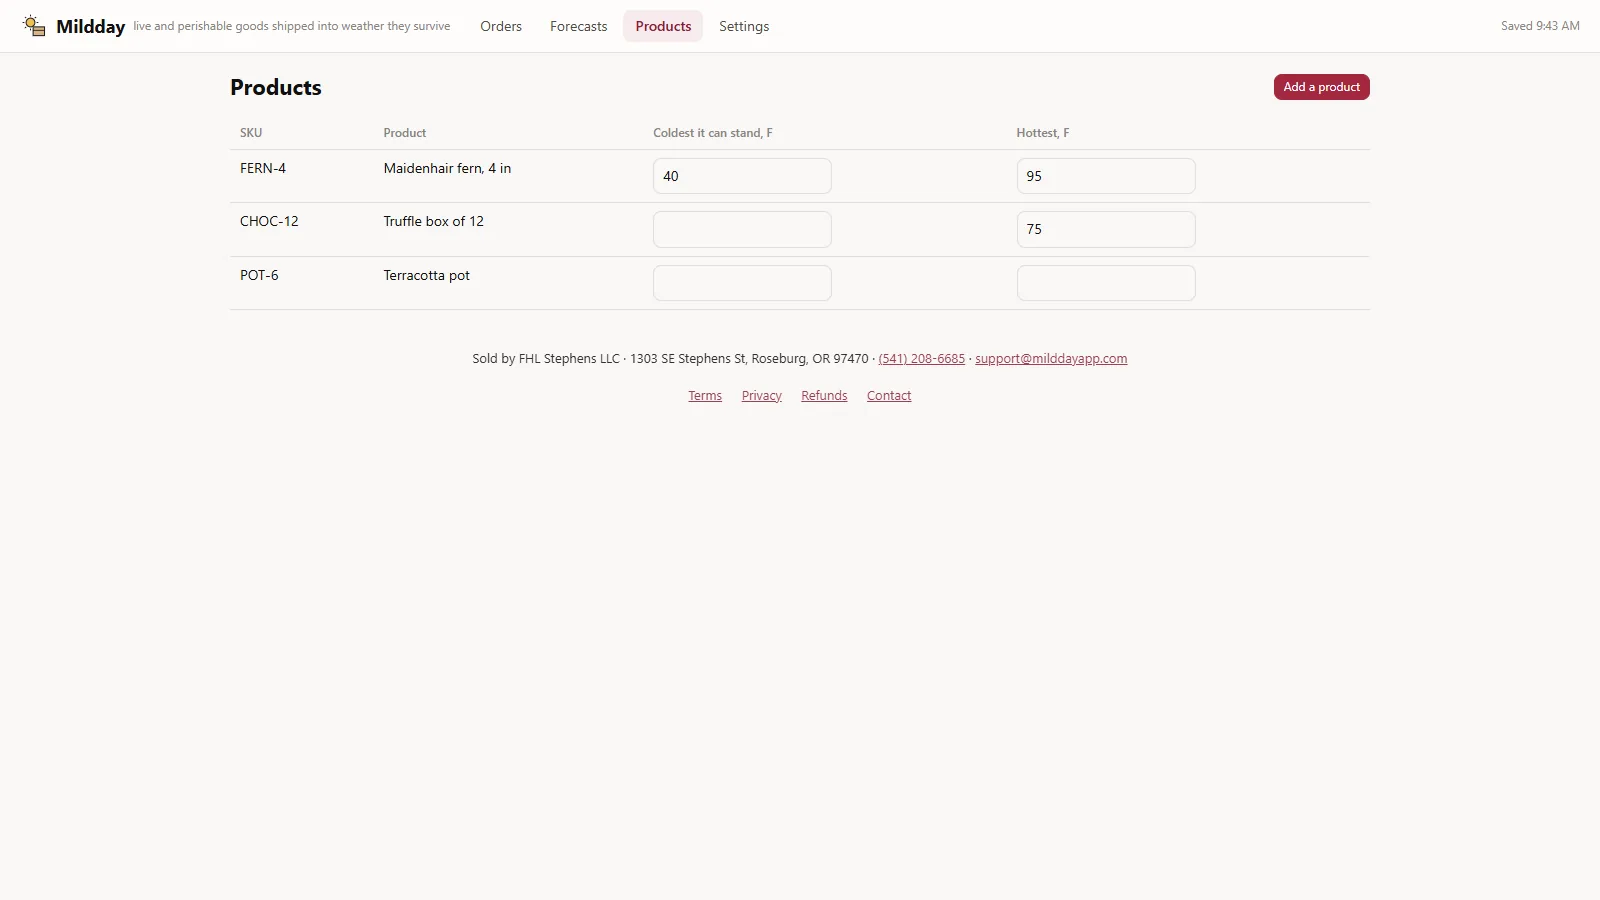The height and width of the screenshot is (900, 1600).
Task: Click the 'Maidenhair fern, 4 in' product name
Action: 447,168
